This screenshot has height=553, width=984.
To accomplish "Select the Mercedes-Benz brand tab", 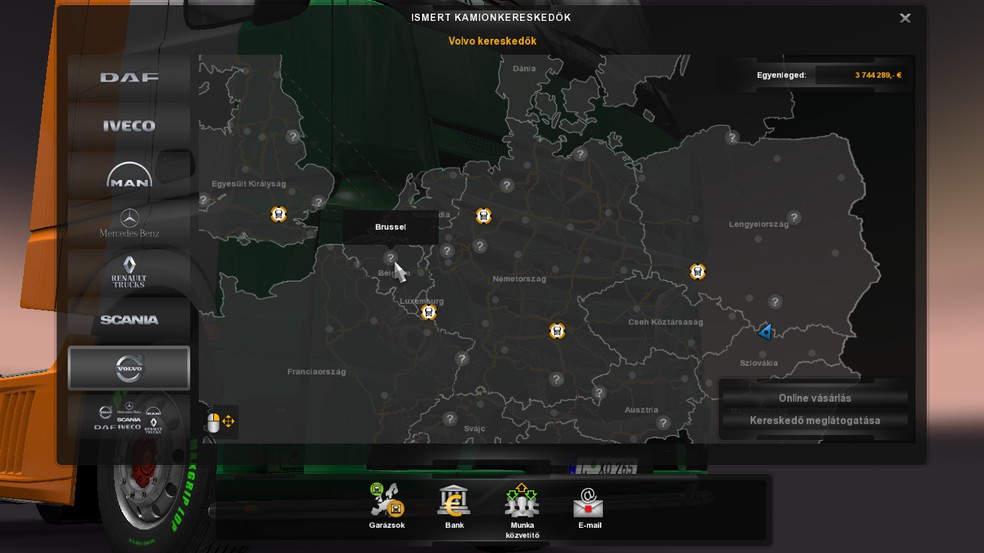I will (x=129, y=223).
